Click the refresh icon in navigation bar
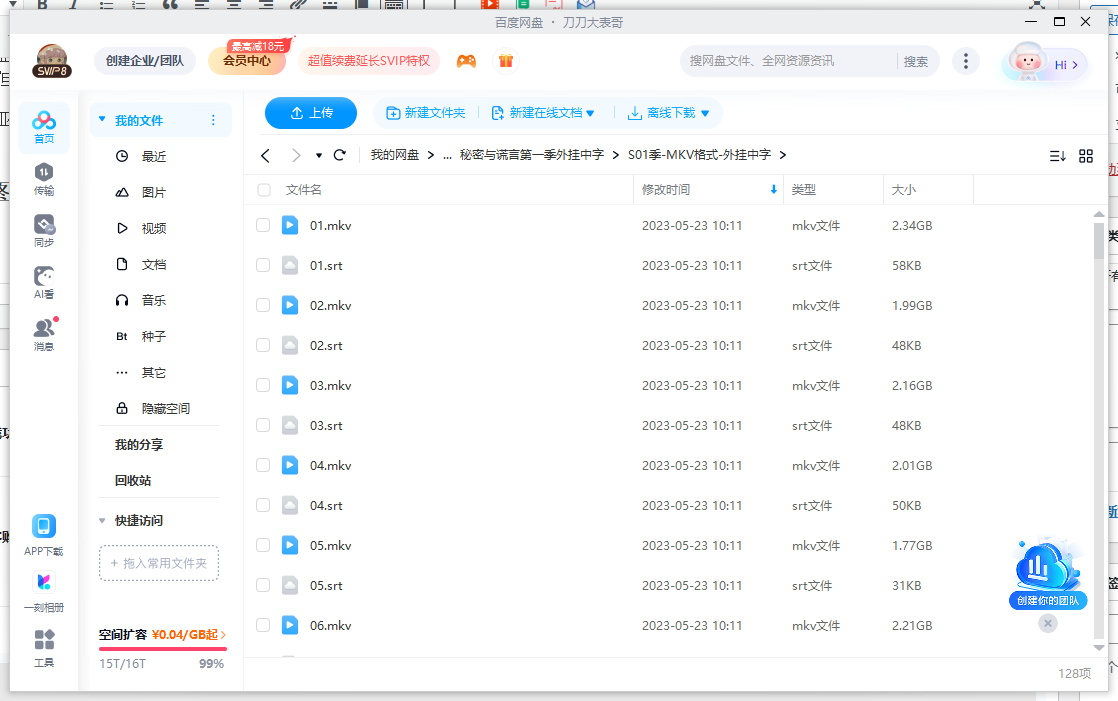The width and height of the screenshot is (1118, 701). [x=340, y=155]
